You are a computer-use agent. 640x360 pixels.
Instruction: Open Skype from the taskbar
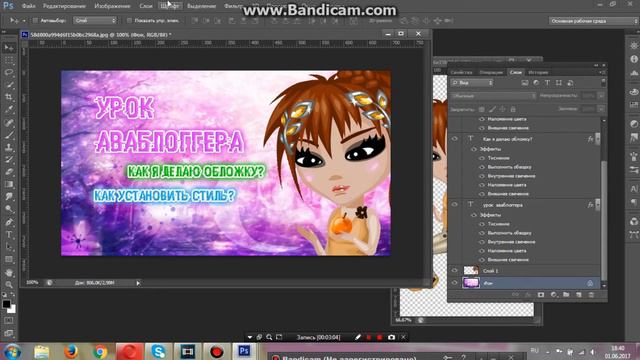pyautogui.click(x=158, y=351)
